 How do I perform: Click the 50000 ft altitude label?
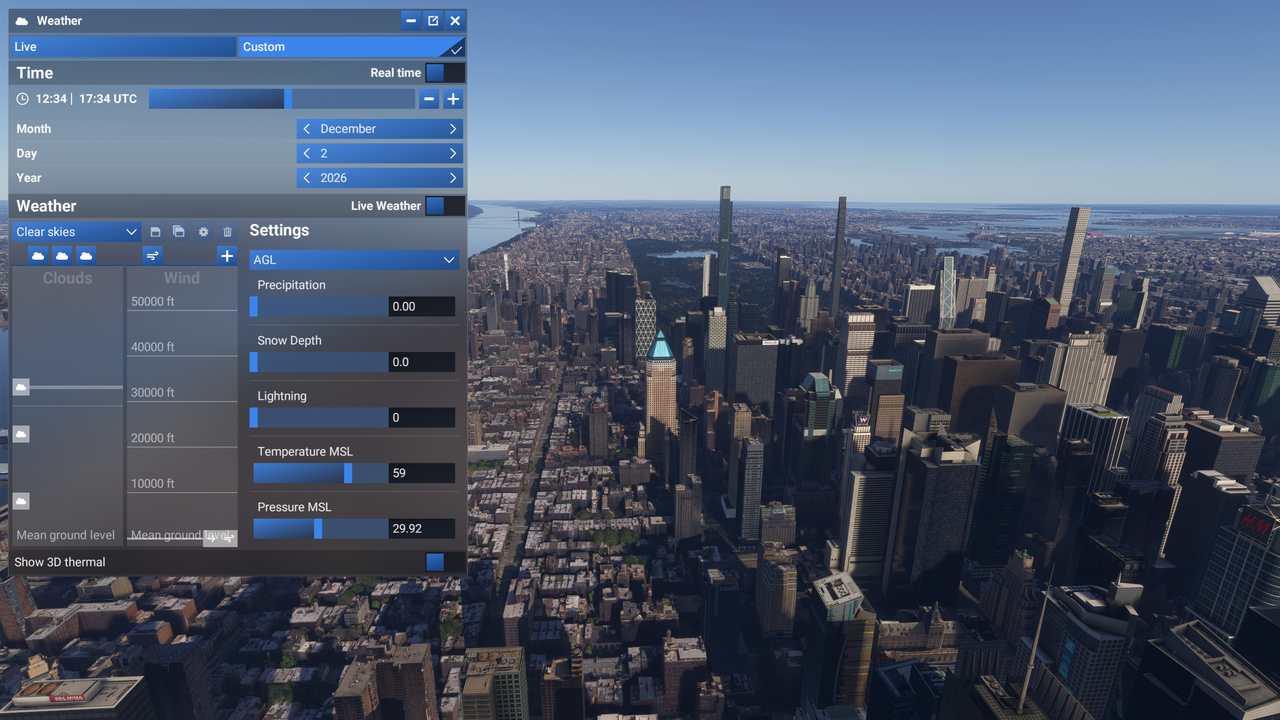(x=153, y=301)
